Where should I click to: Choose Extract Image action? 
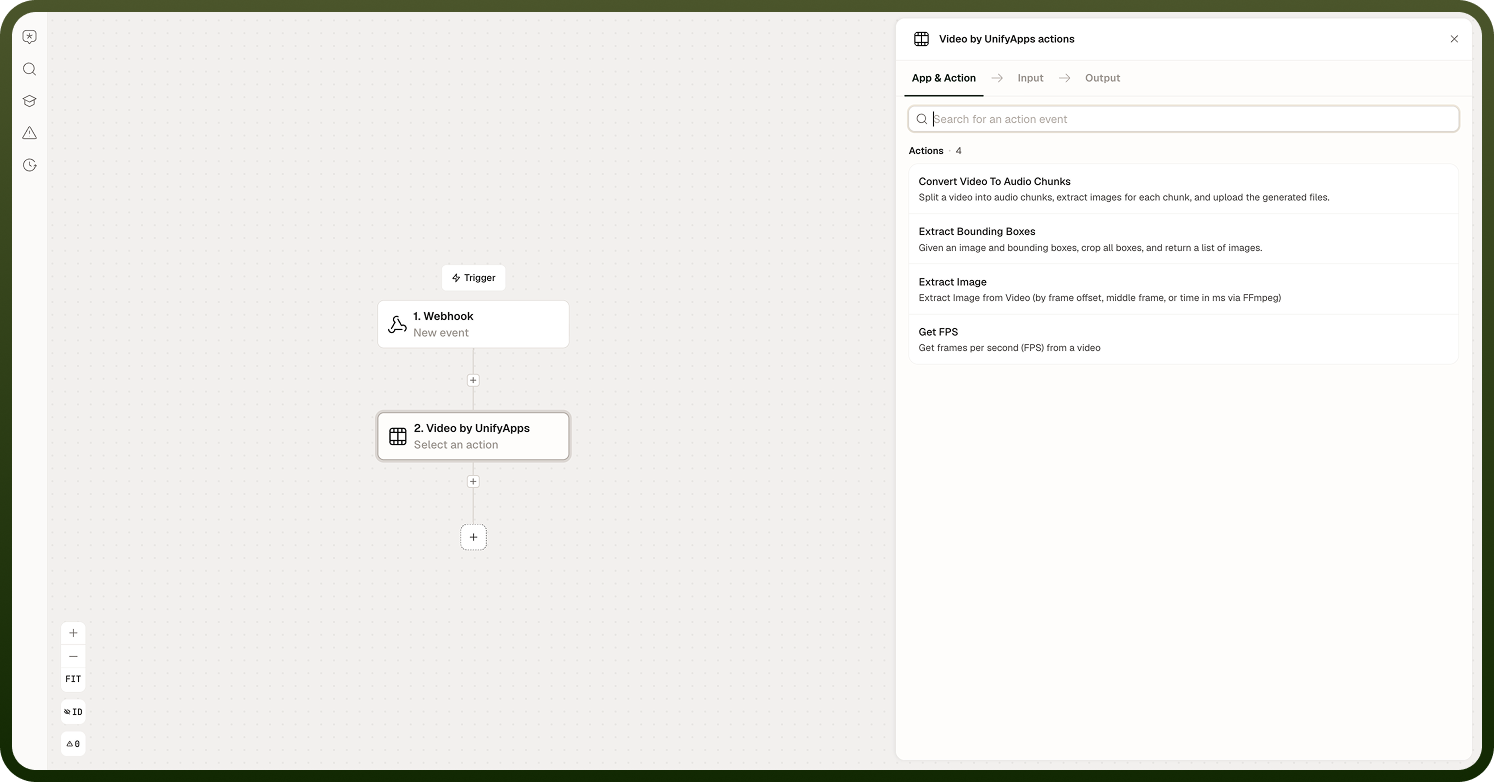(x=1183, y=289)
